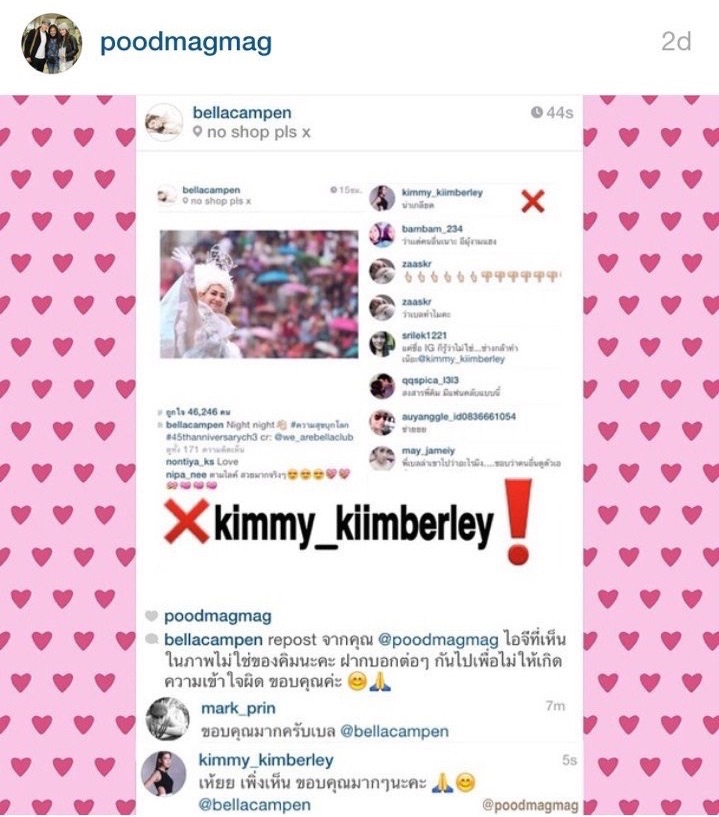This screenshot has height=817, width=719.
Task: Click the comment bubble icon beside bellacampen caption
Action: point(151,639)
